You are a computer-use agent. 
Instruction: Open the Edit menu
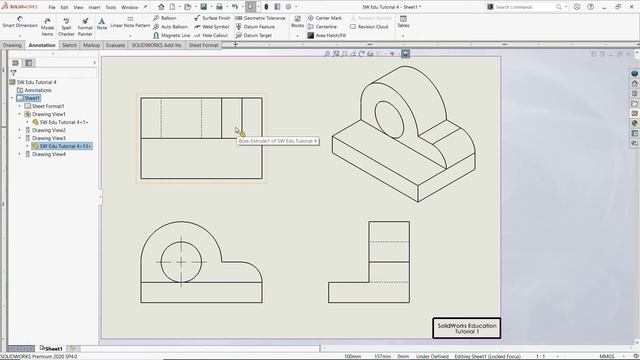[64, 7]
